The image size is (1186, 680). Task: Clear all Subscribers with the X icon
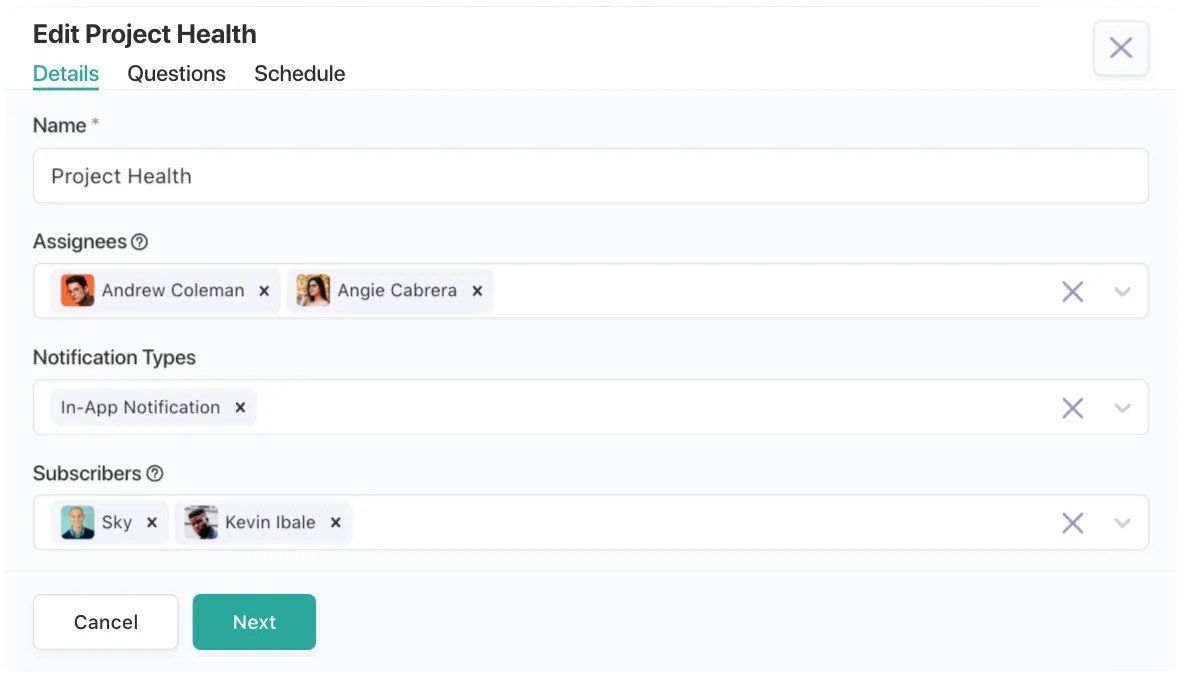tap(1073, 522)
